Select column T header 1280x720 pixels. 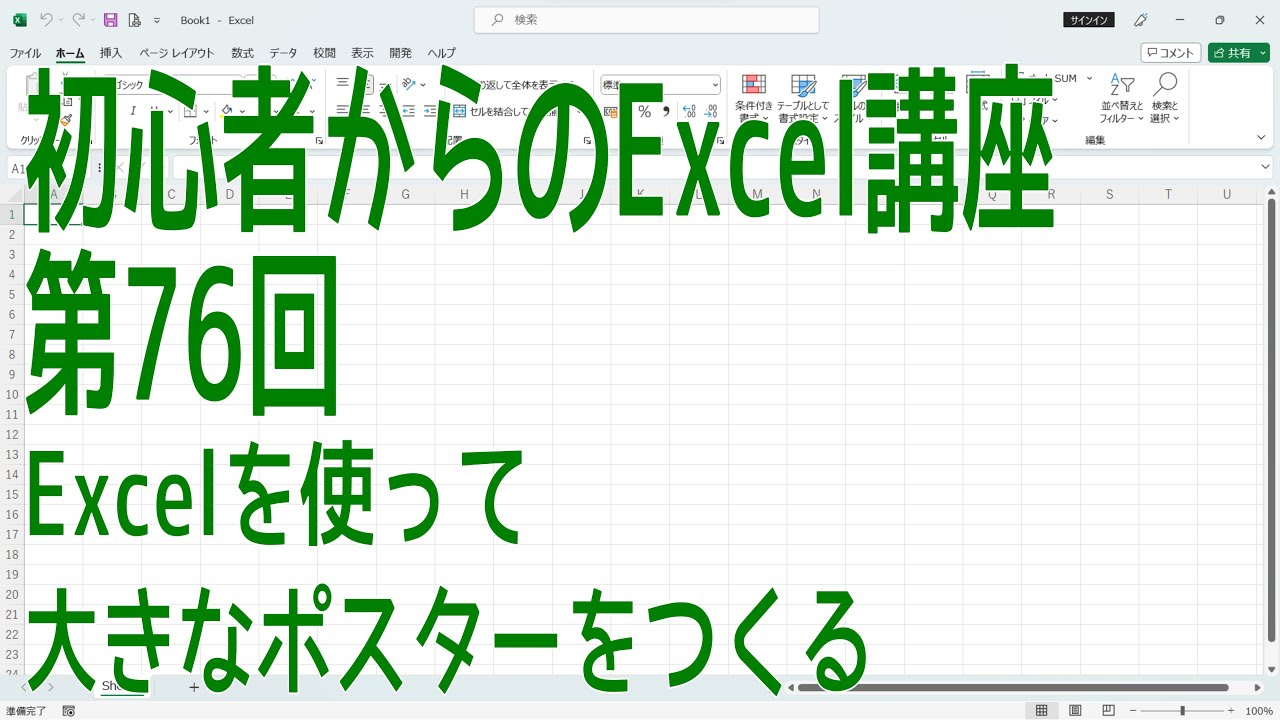coord(1168,195)
